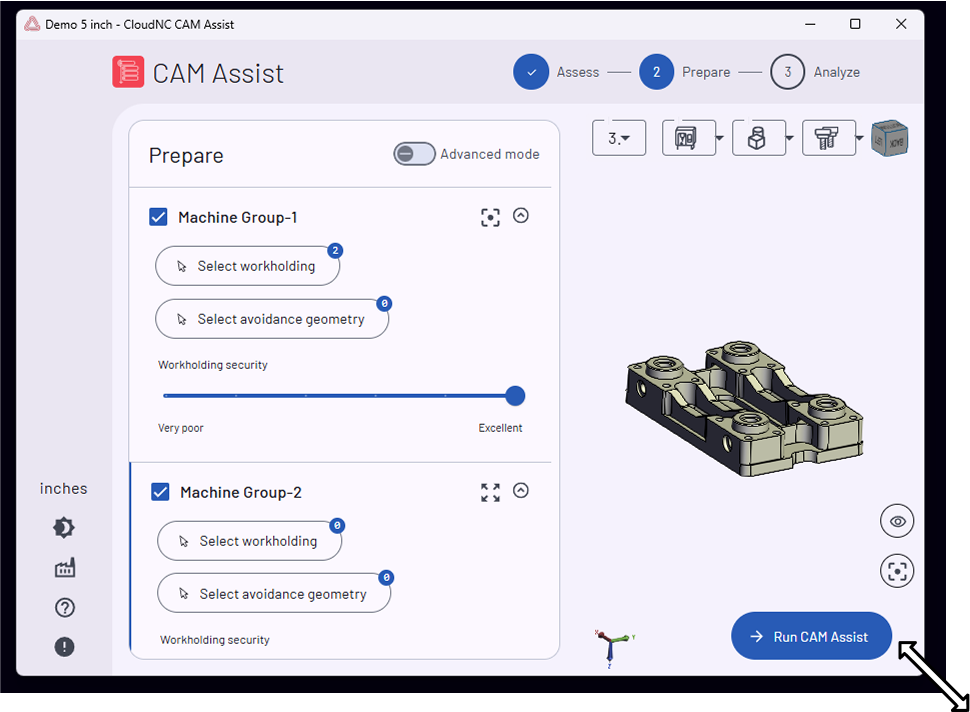
Task: Click the Very poor slider label
Action: (181, 428)
